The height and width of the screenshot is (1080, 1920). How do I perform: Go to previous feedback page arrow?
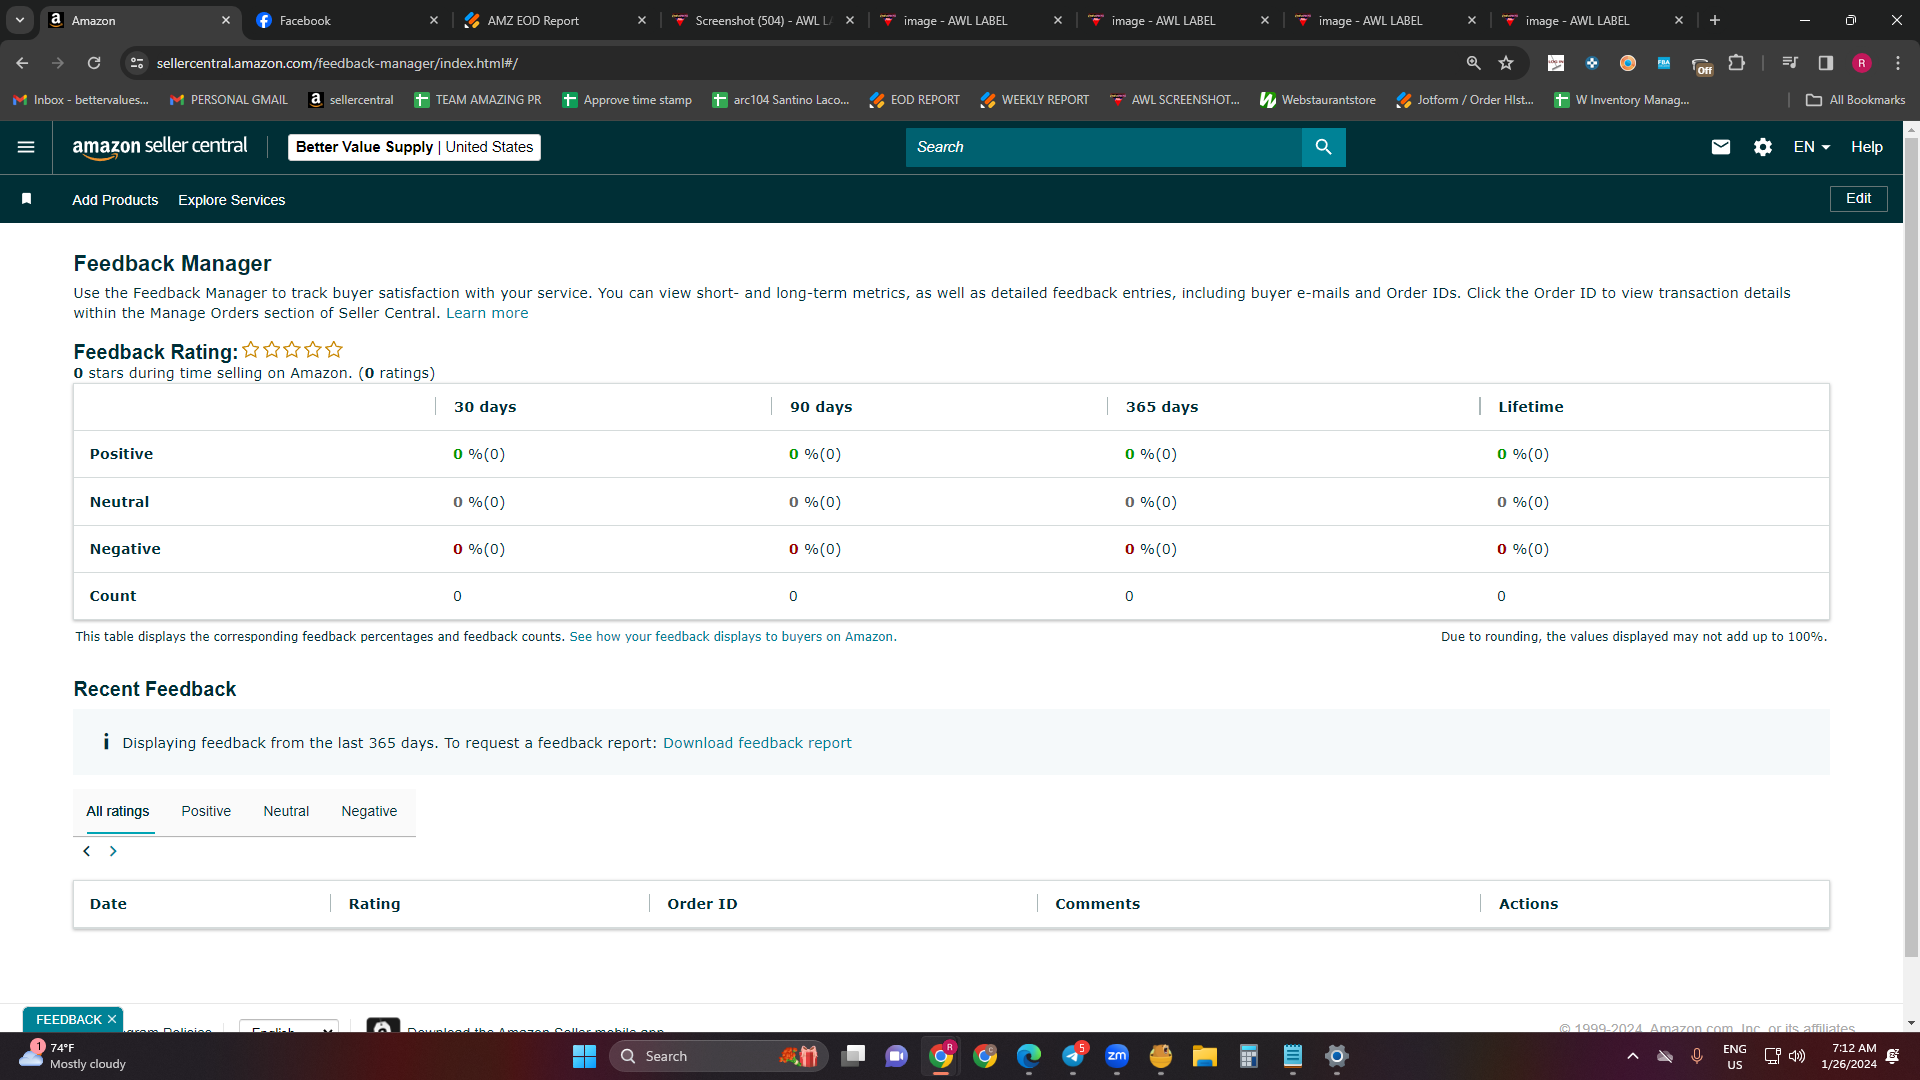(x=87, y=851)
